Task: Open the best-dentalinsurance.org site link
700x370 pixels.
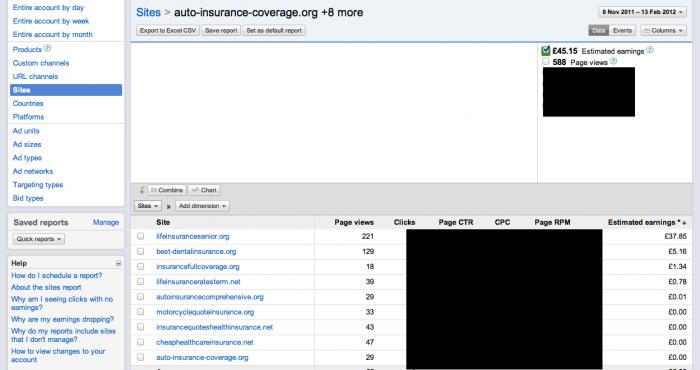Action: (196, 251)
